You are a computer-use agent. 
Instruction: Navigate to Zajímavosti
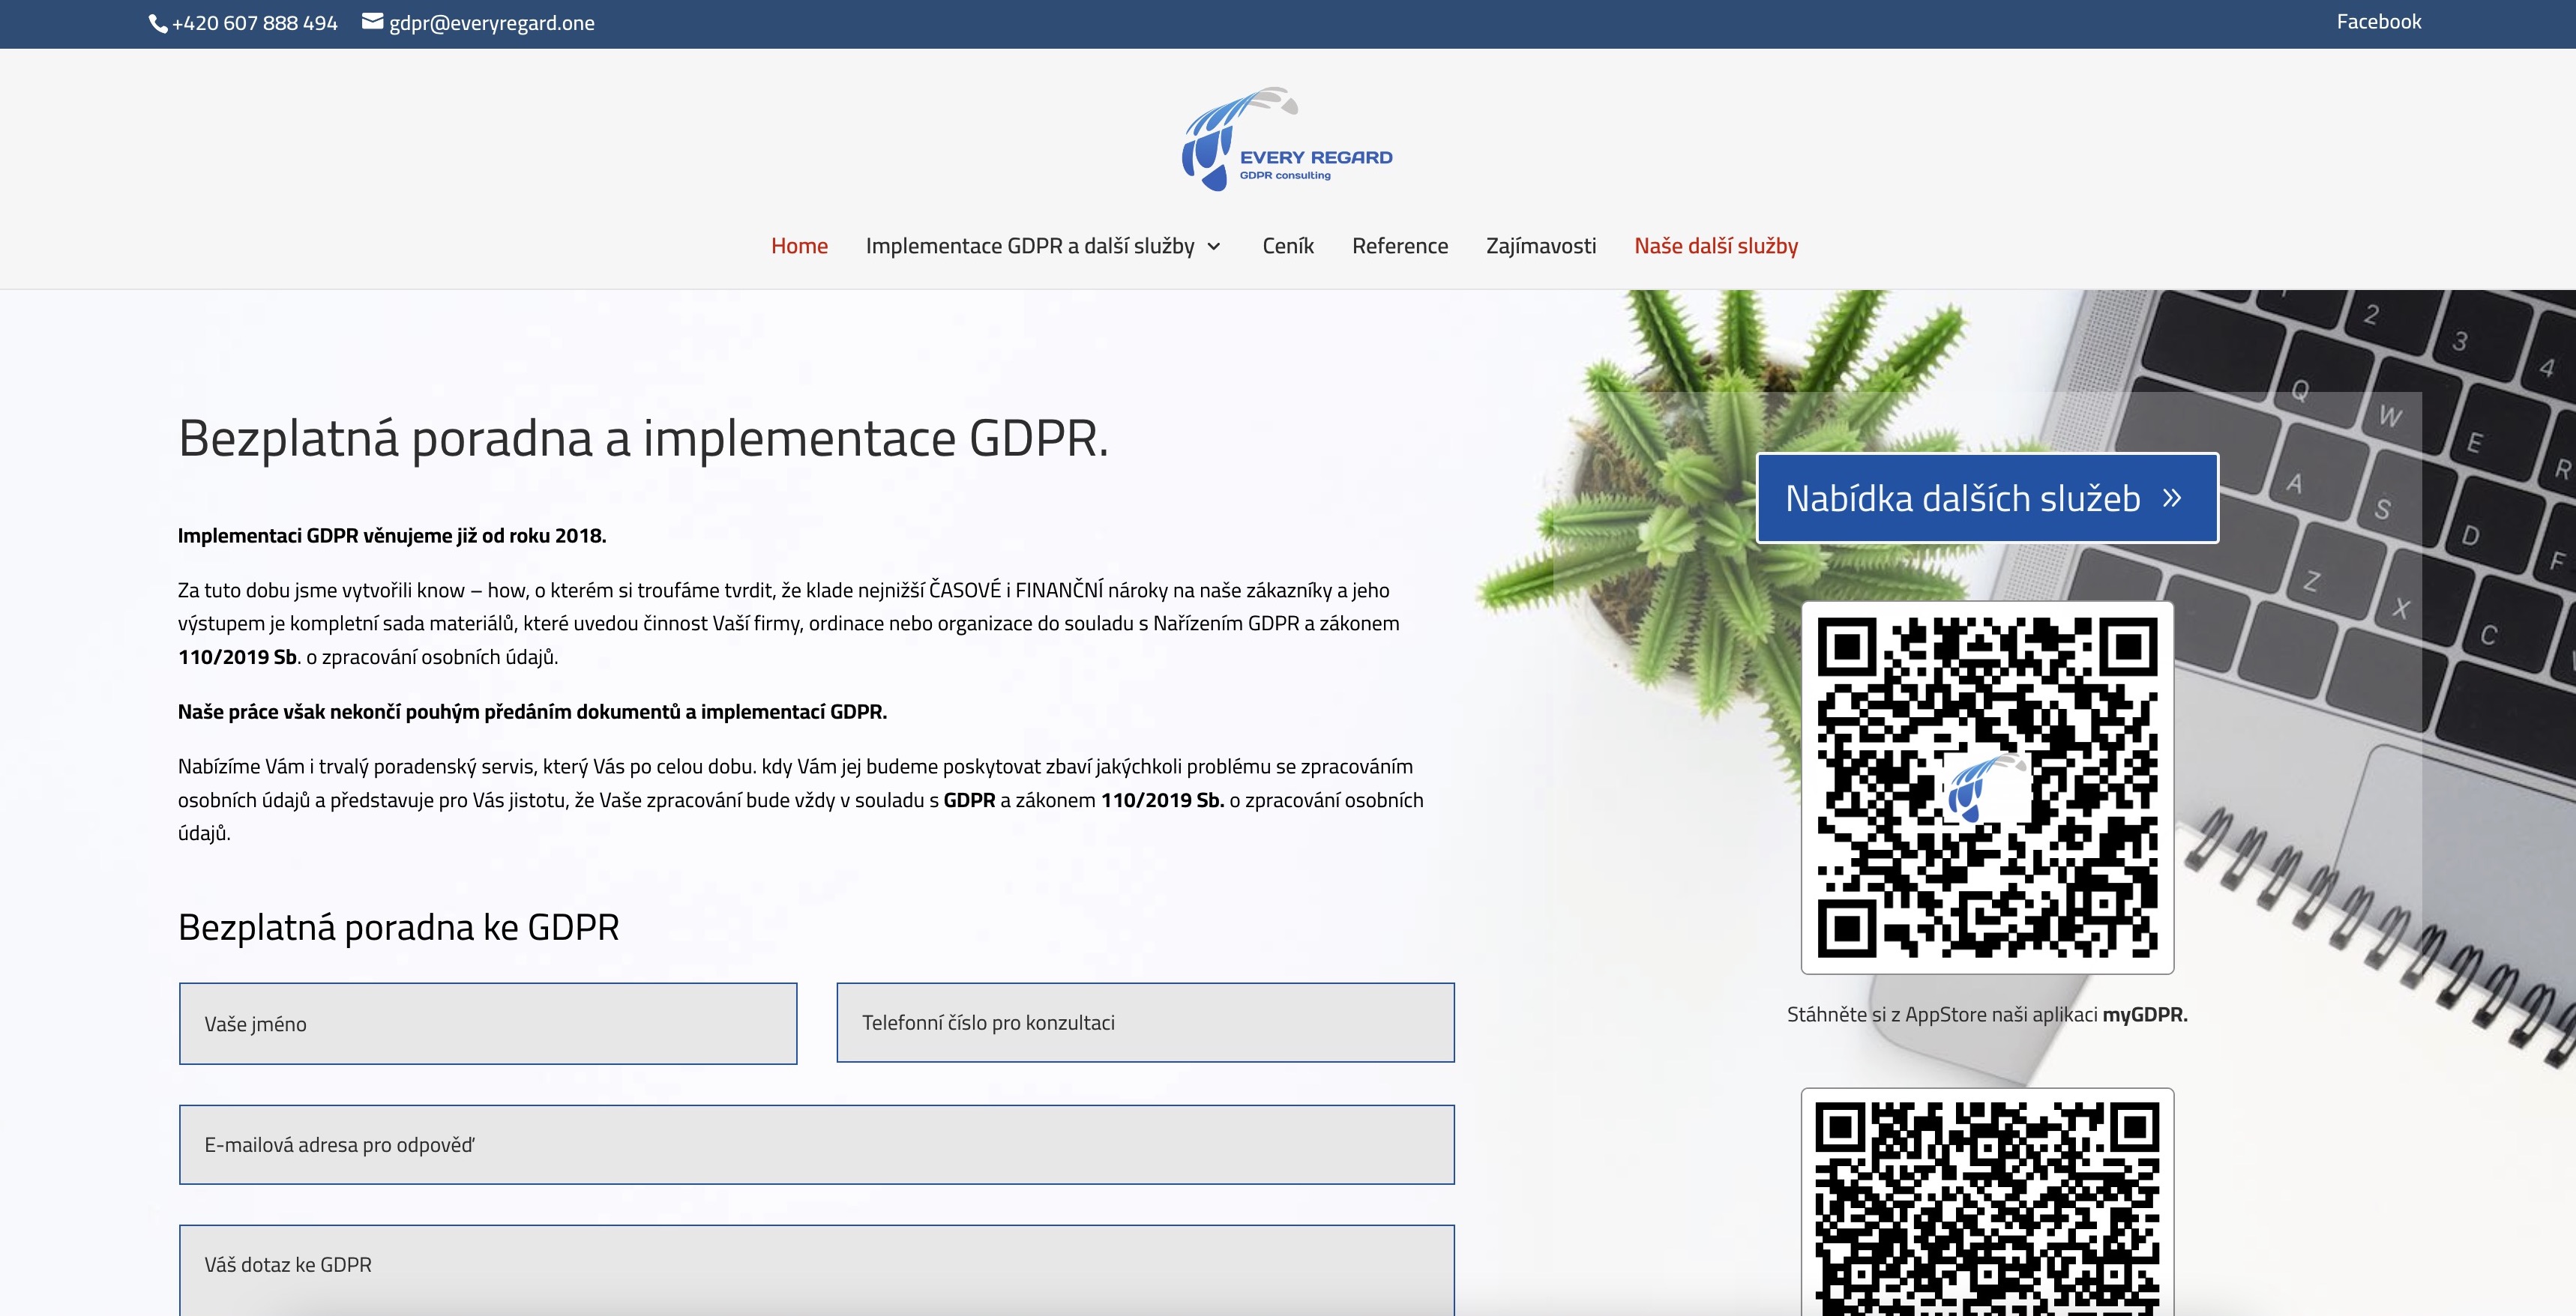(x=1540, y=246)
